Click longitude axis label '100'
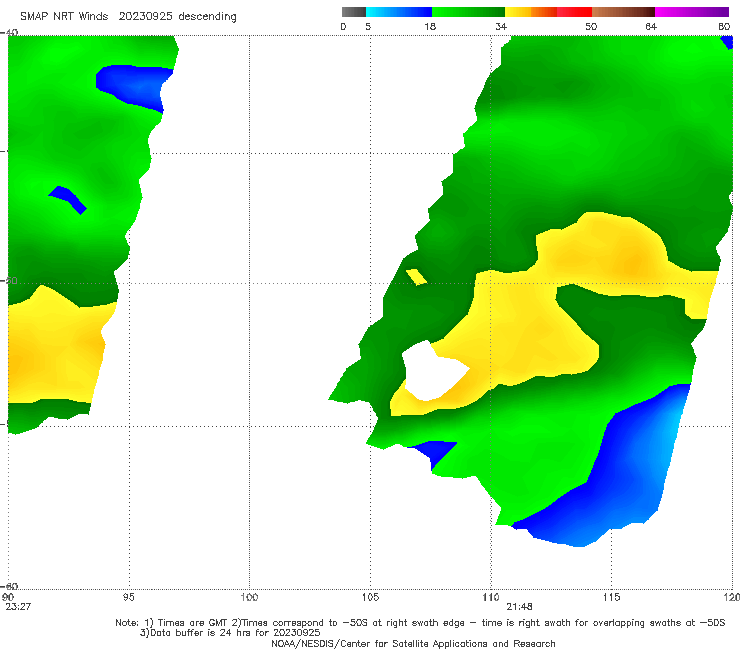The image size is (740, 650). point(249,597)
